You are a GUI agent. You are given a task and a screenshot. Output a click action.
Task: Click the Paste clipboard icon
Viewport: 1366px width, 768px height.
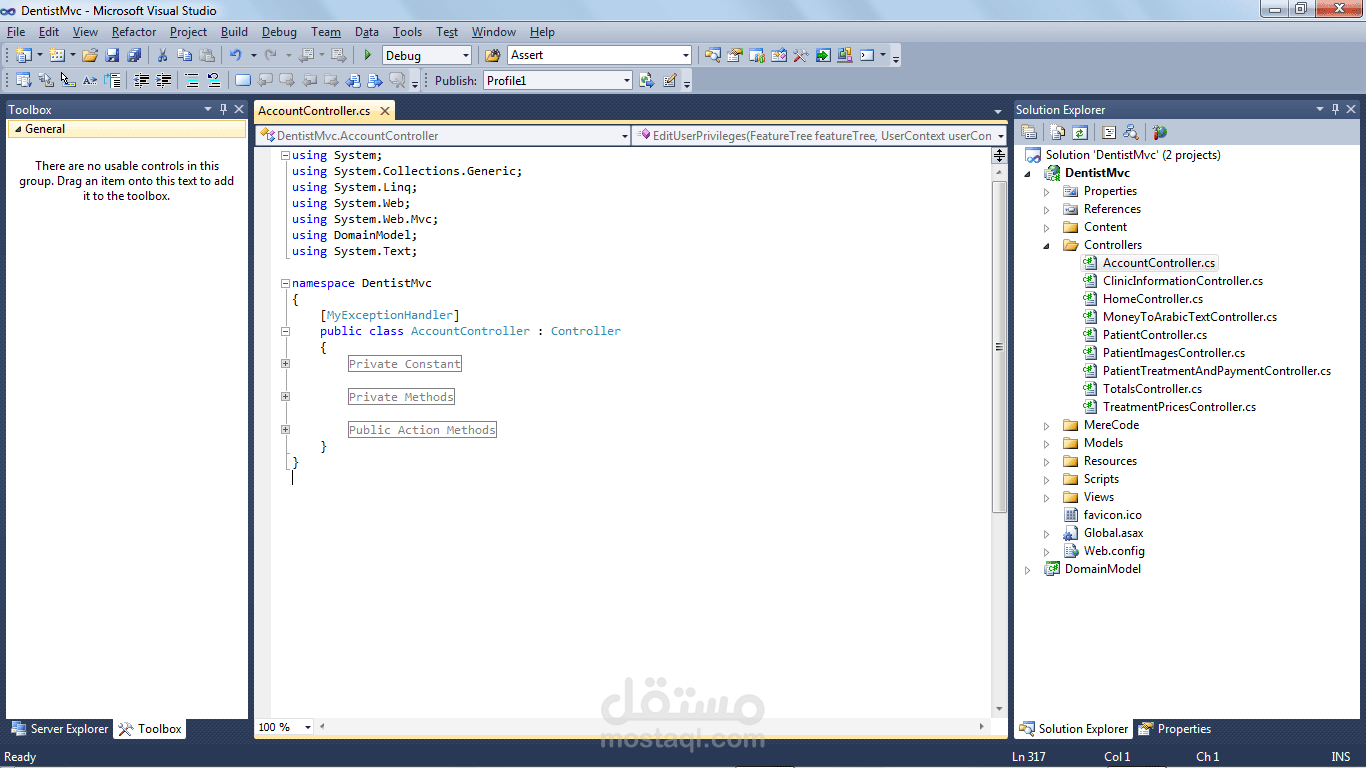click(206, 55)
